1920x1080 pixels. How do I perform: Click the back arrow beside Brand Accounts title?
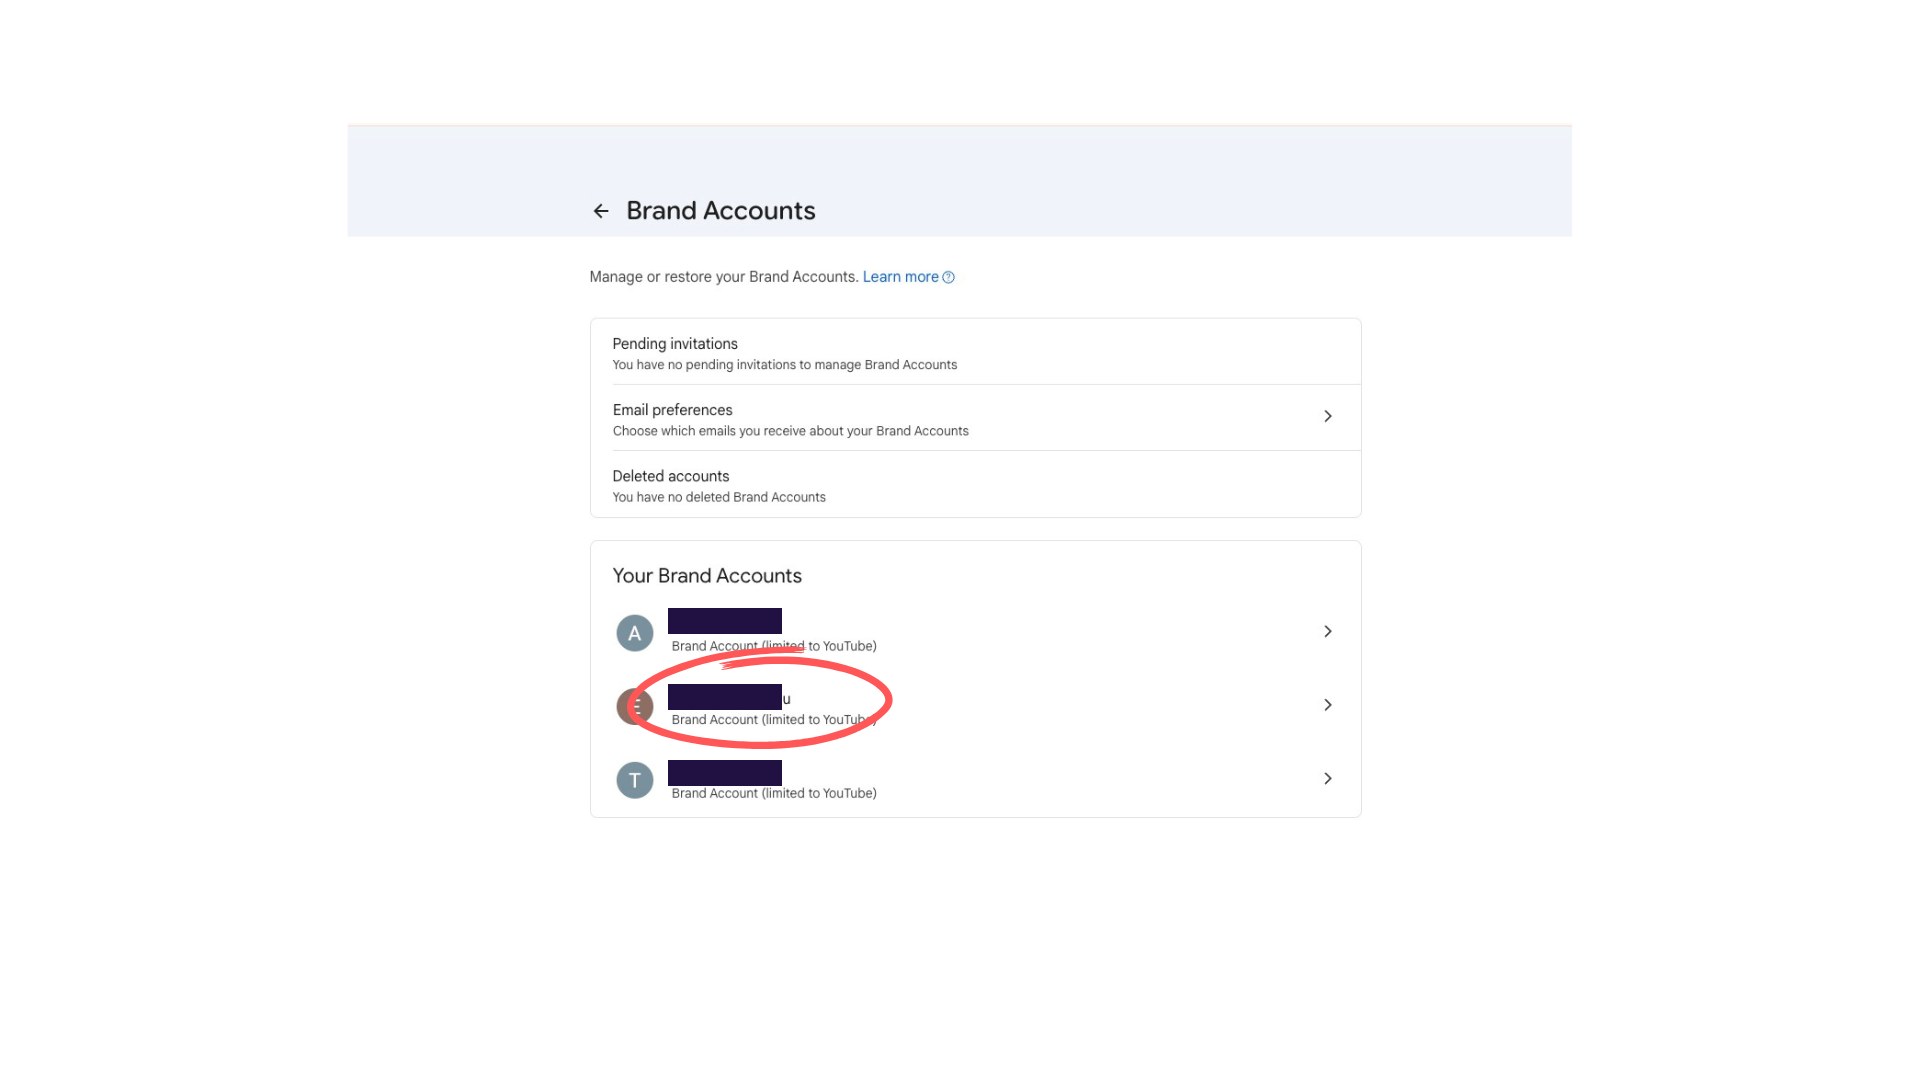tap(600, 211)
